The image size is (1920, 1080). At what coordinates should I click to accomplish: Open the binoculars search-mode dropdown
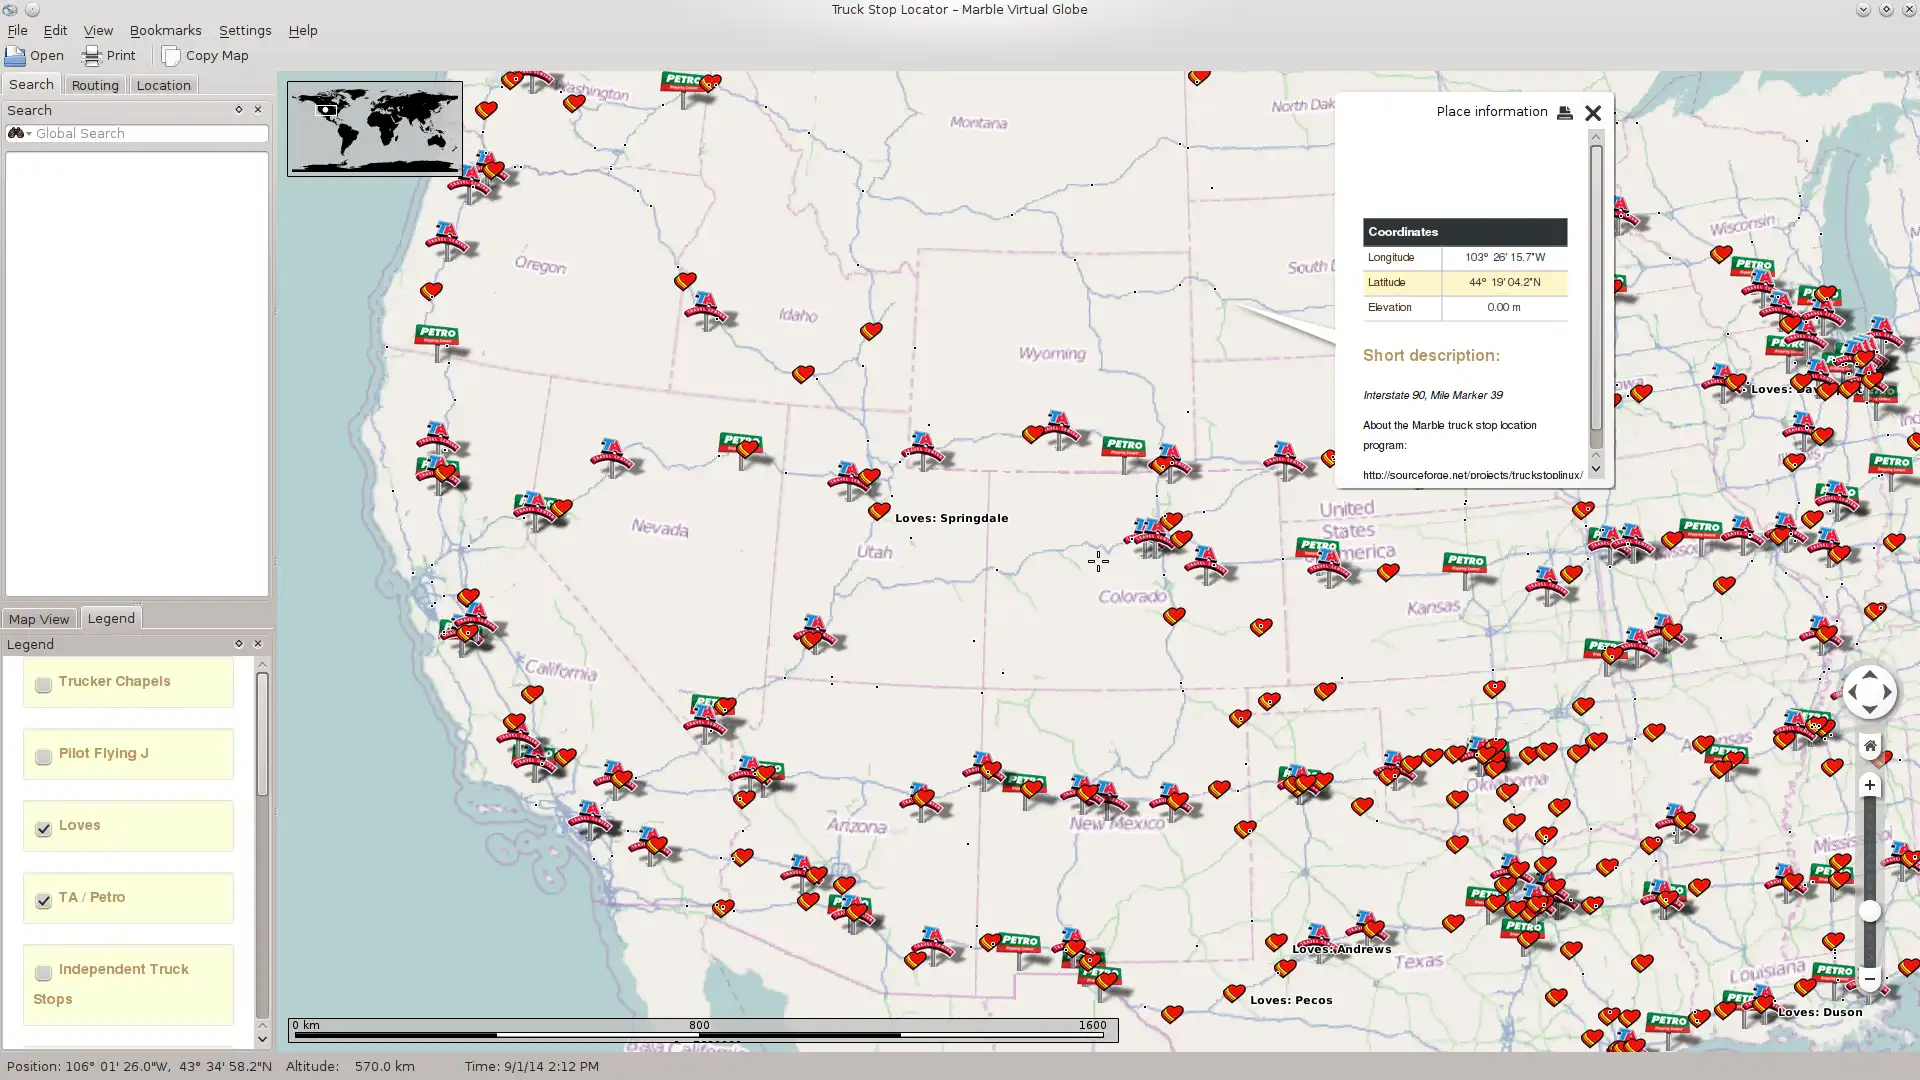click(x=19, y=134)
